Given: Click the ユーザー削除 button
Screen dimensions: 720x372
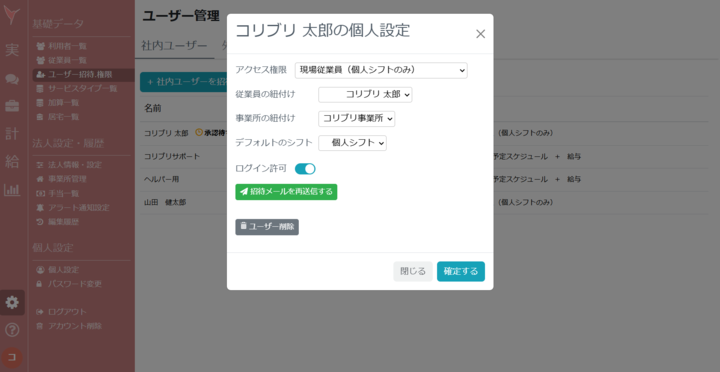Looking at the screenshot, I should pos(267,227).
